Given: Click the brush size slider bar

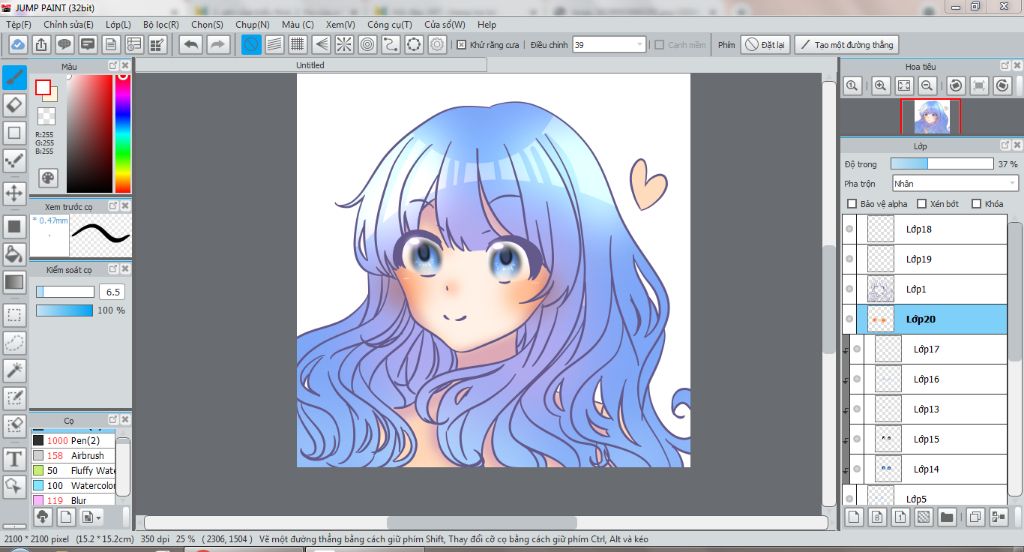Looking at the screenshot, I should [x=65, y=292].
